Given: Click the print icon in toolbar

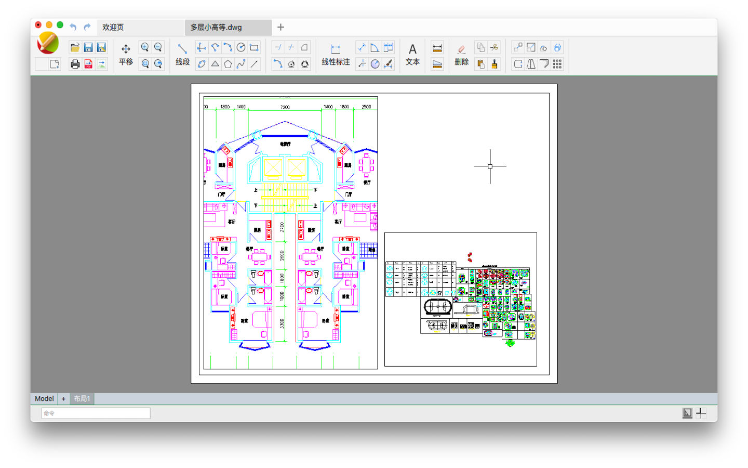Looking at the screenshot, I should coord(75,64).
